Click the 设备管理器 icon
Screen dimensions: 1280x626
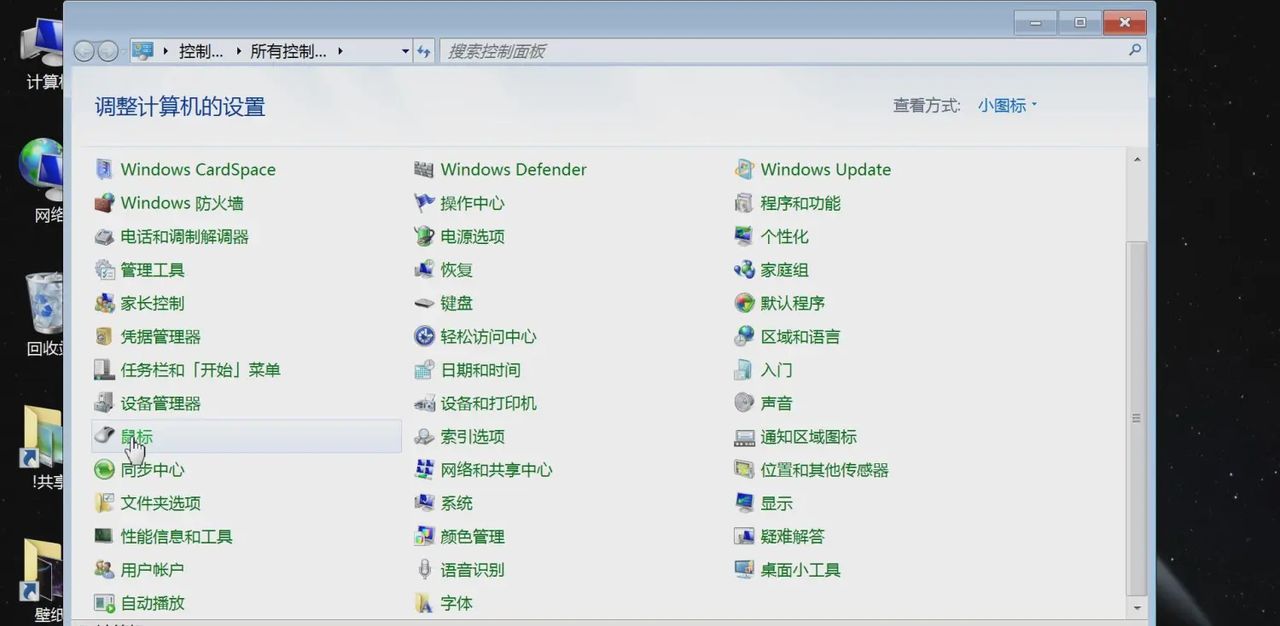tap(104, 403)
